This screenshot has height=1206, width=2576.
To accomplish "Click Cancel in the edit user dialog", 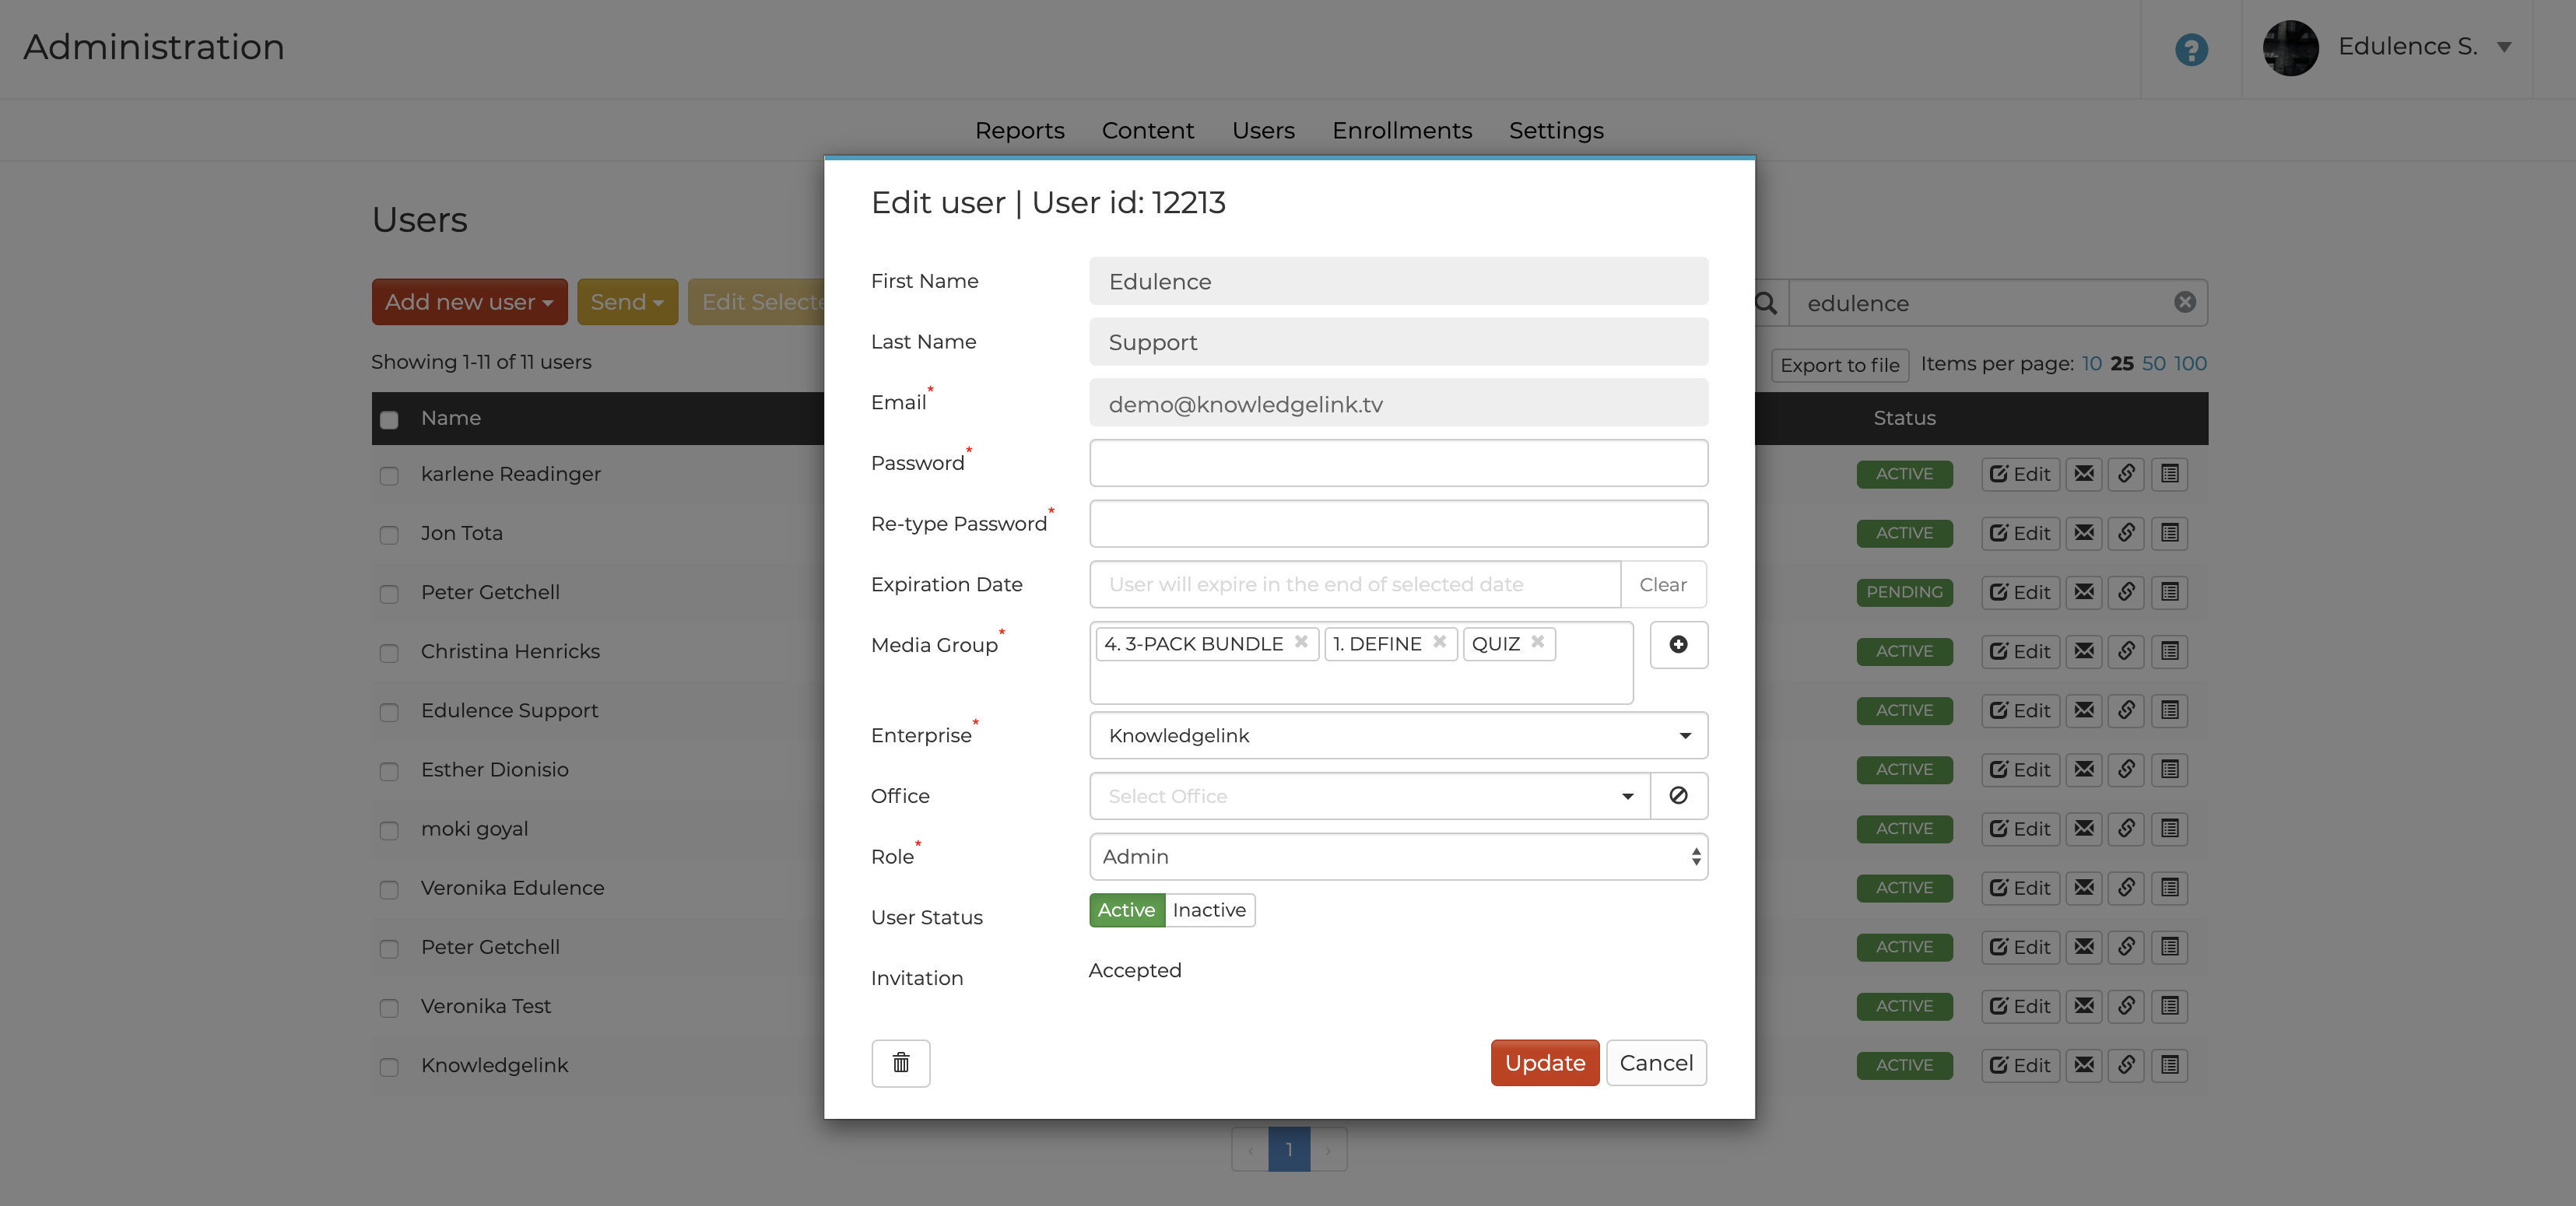I will point(1655,1062).
